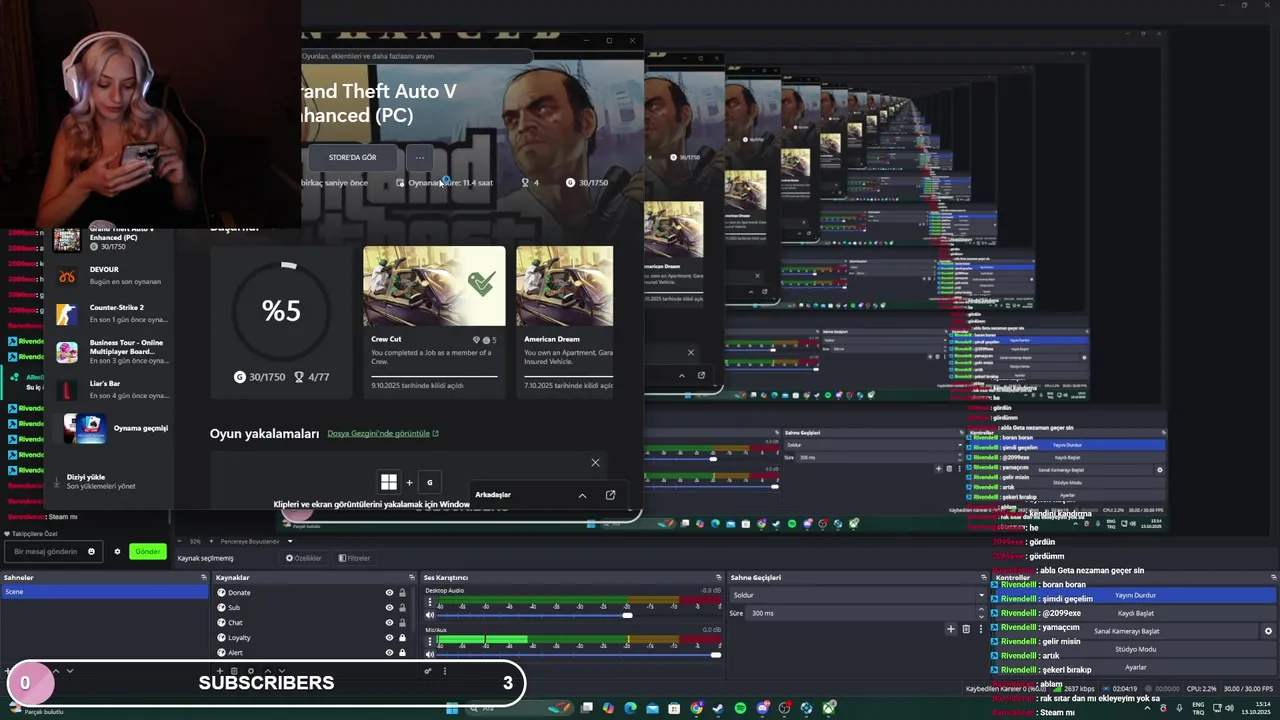Image resolution: width=1280 pixels, height=720 pixels.
Task: Mute the Mic/Aux speaker icon
Action: pyautogui.click(x=430, y=655)
